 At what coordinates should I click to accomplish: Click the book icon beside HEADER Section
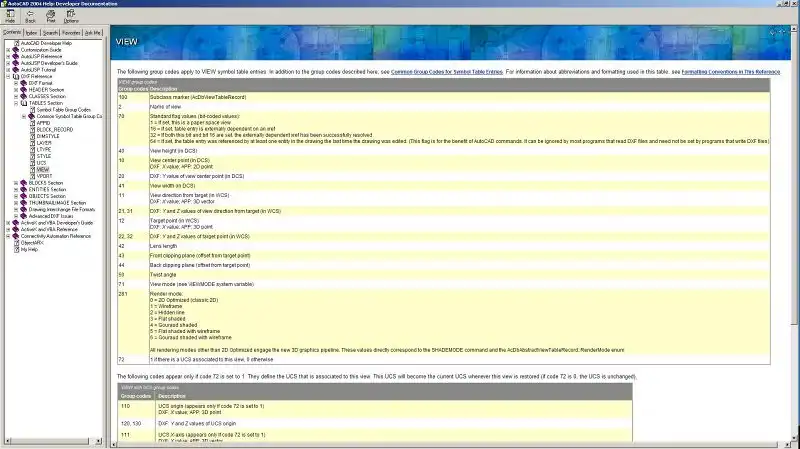[x=23, y=90]
